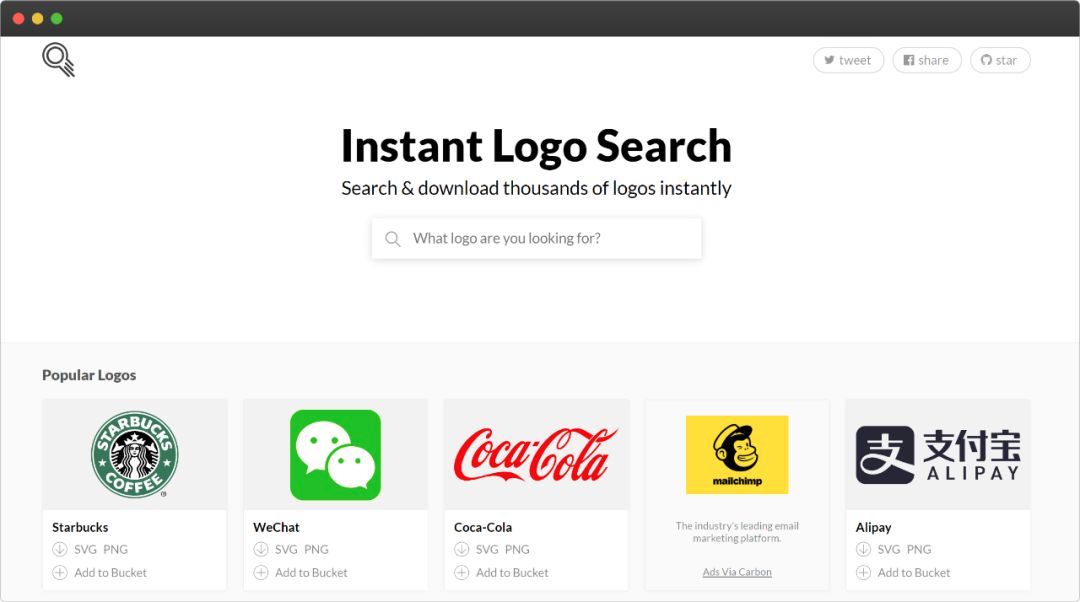Download Starbucks logo as PNG
Viewport: 1080px width, 602px height.
click(116, 549)
